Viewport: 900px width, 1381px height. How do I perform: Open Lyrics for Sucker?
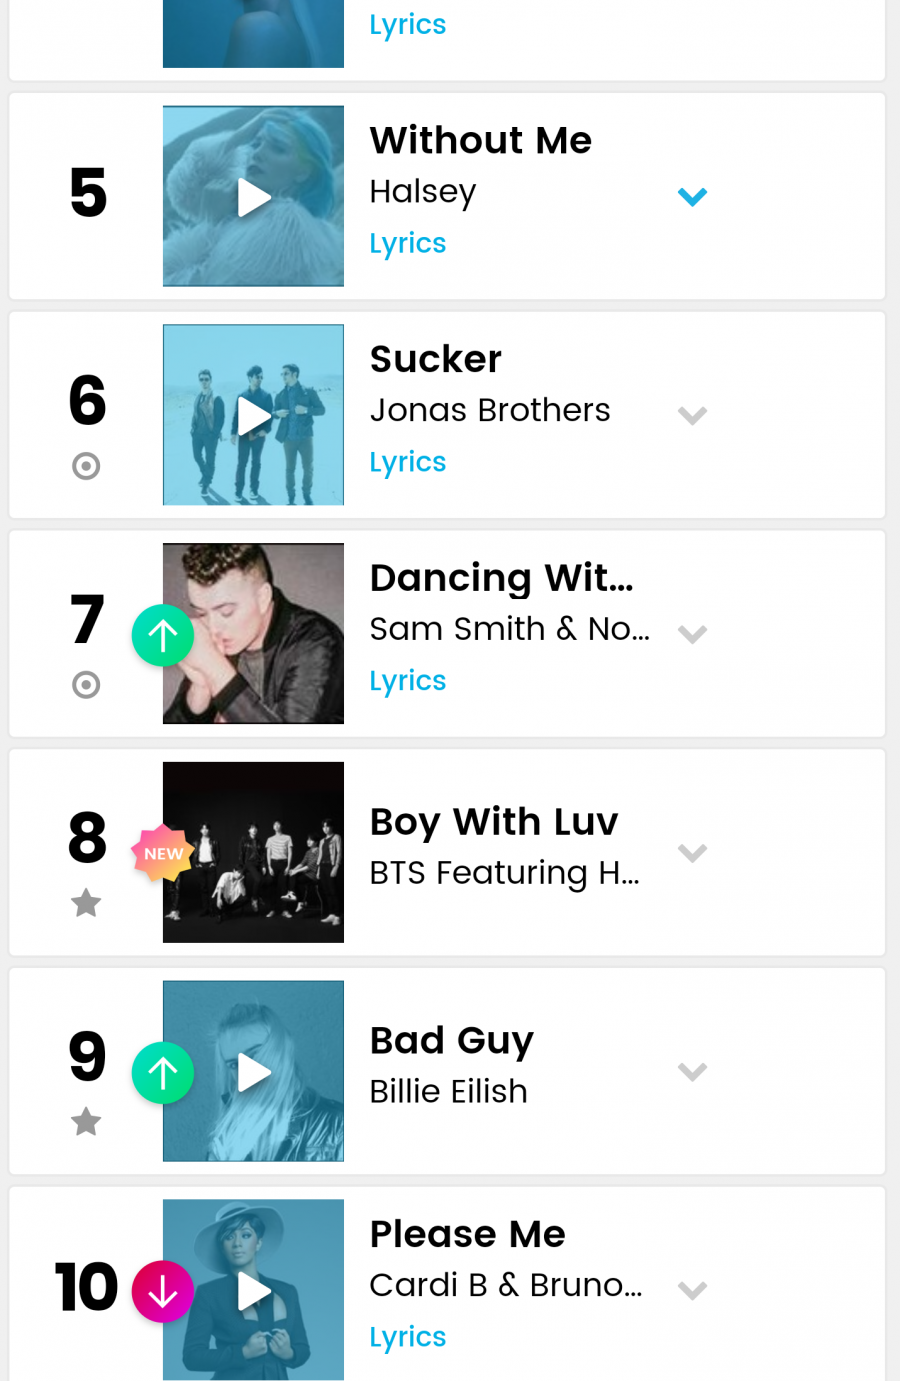[408, 462]
